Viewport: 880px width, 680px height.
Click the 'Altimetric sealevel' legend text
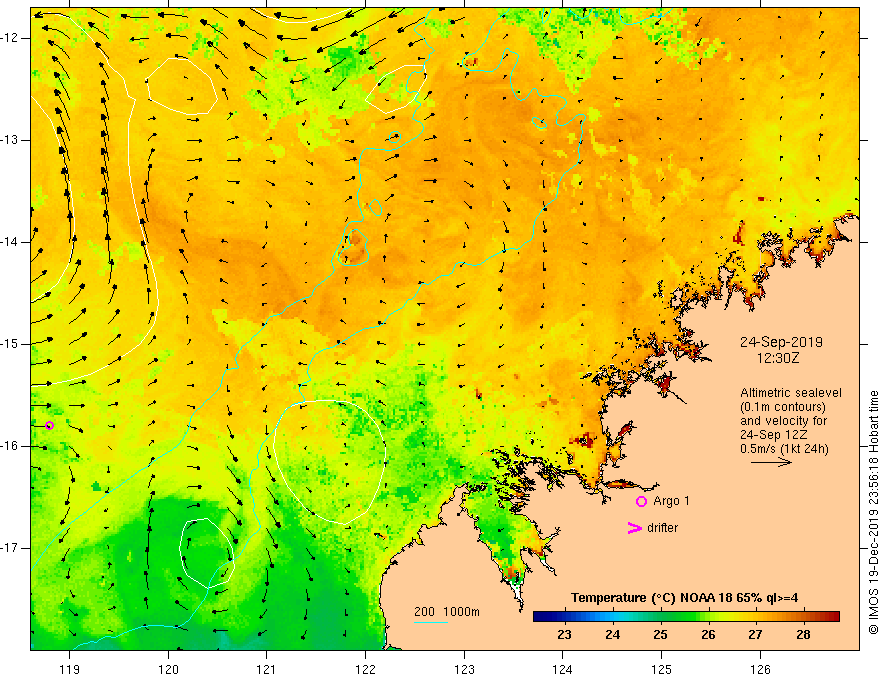(x=791, y=393)
